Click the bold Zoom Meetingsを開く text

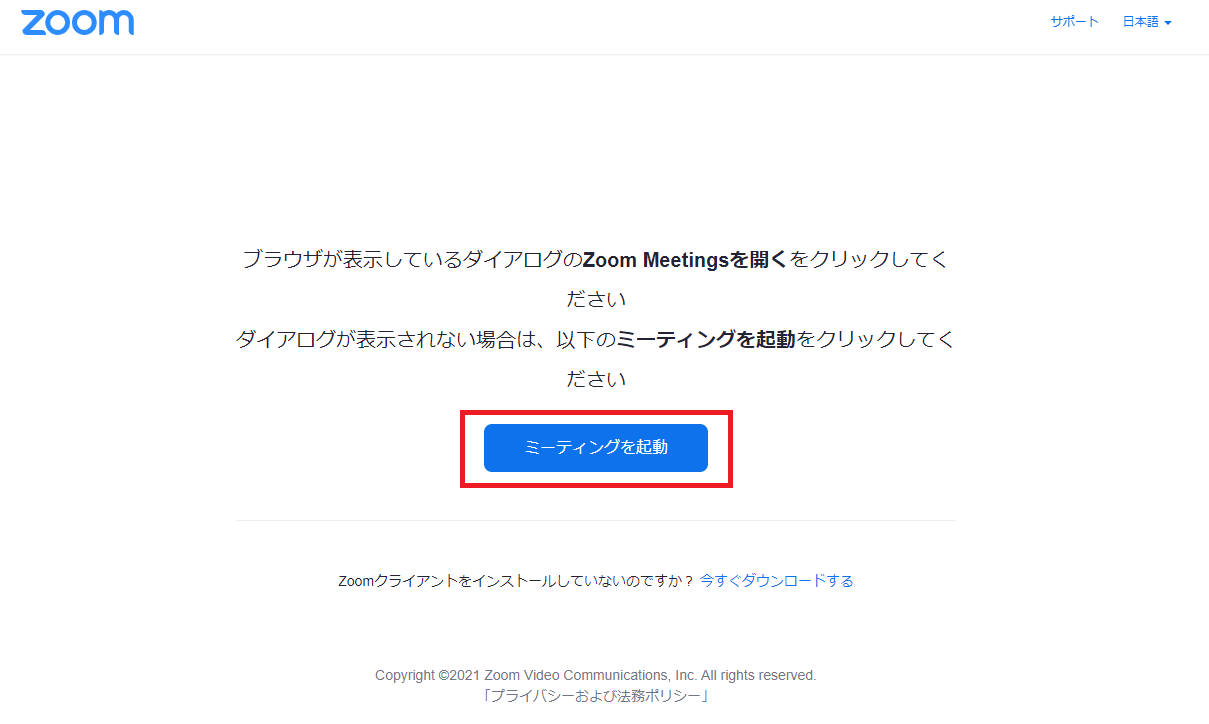pos(686,260)
